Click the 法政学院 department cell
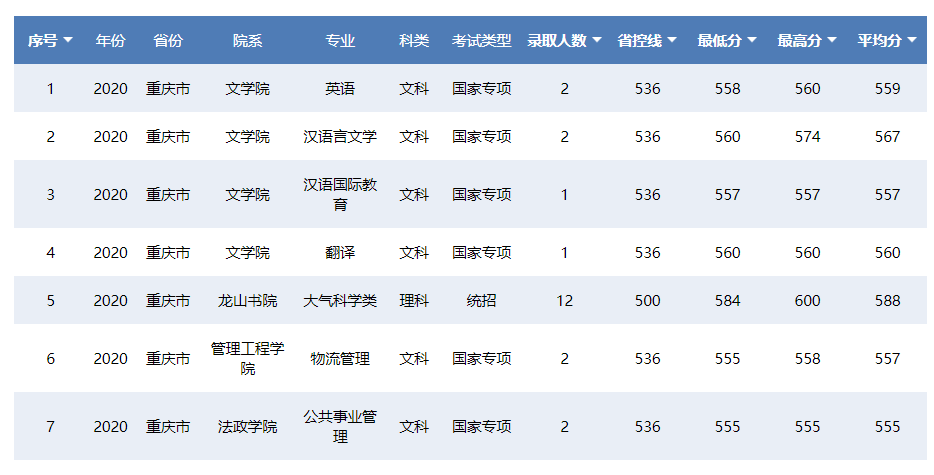This screenshot has width=934, height=475. (x=247, y=427)
